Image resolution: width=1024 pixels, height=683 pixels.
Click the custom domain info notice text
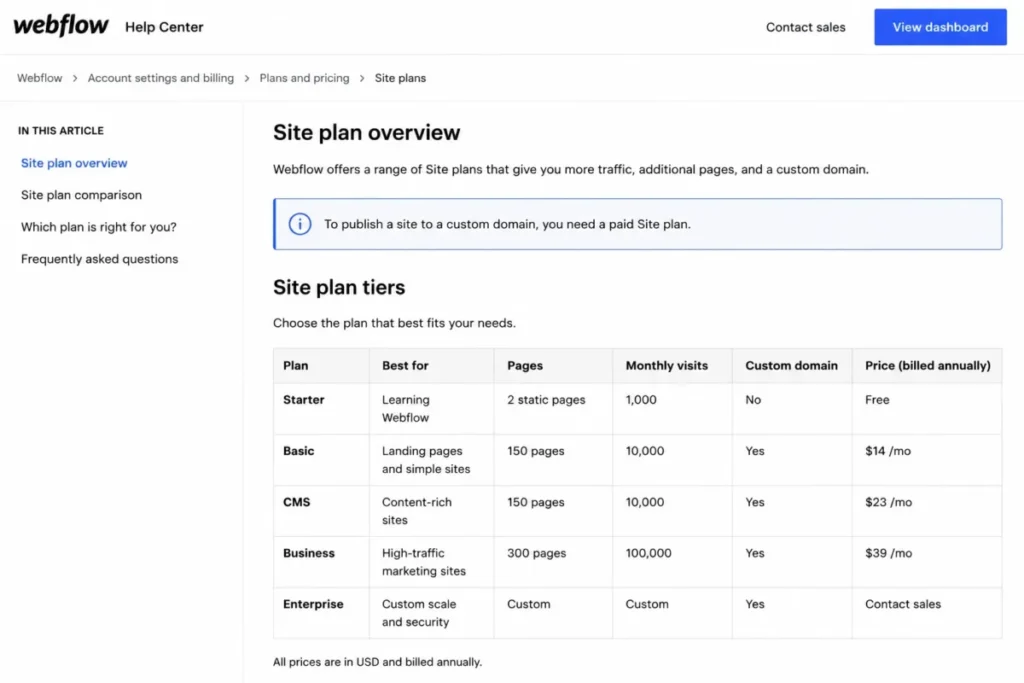click(507, 224)
